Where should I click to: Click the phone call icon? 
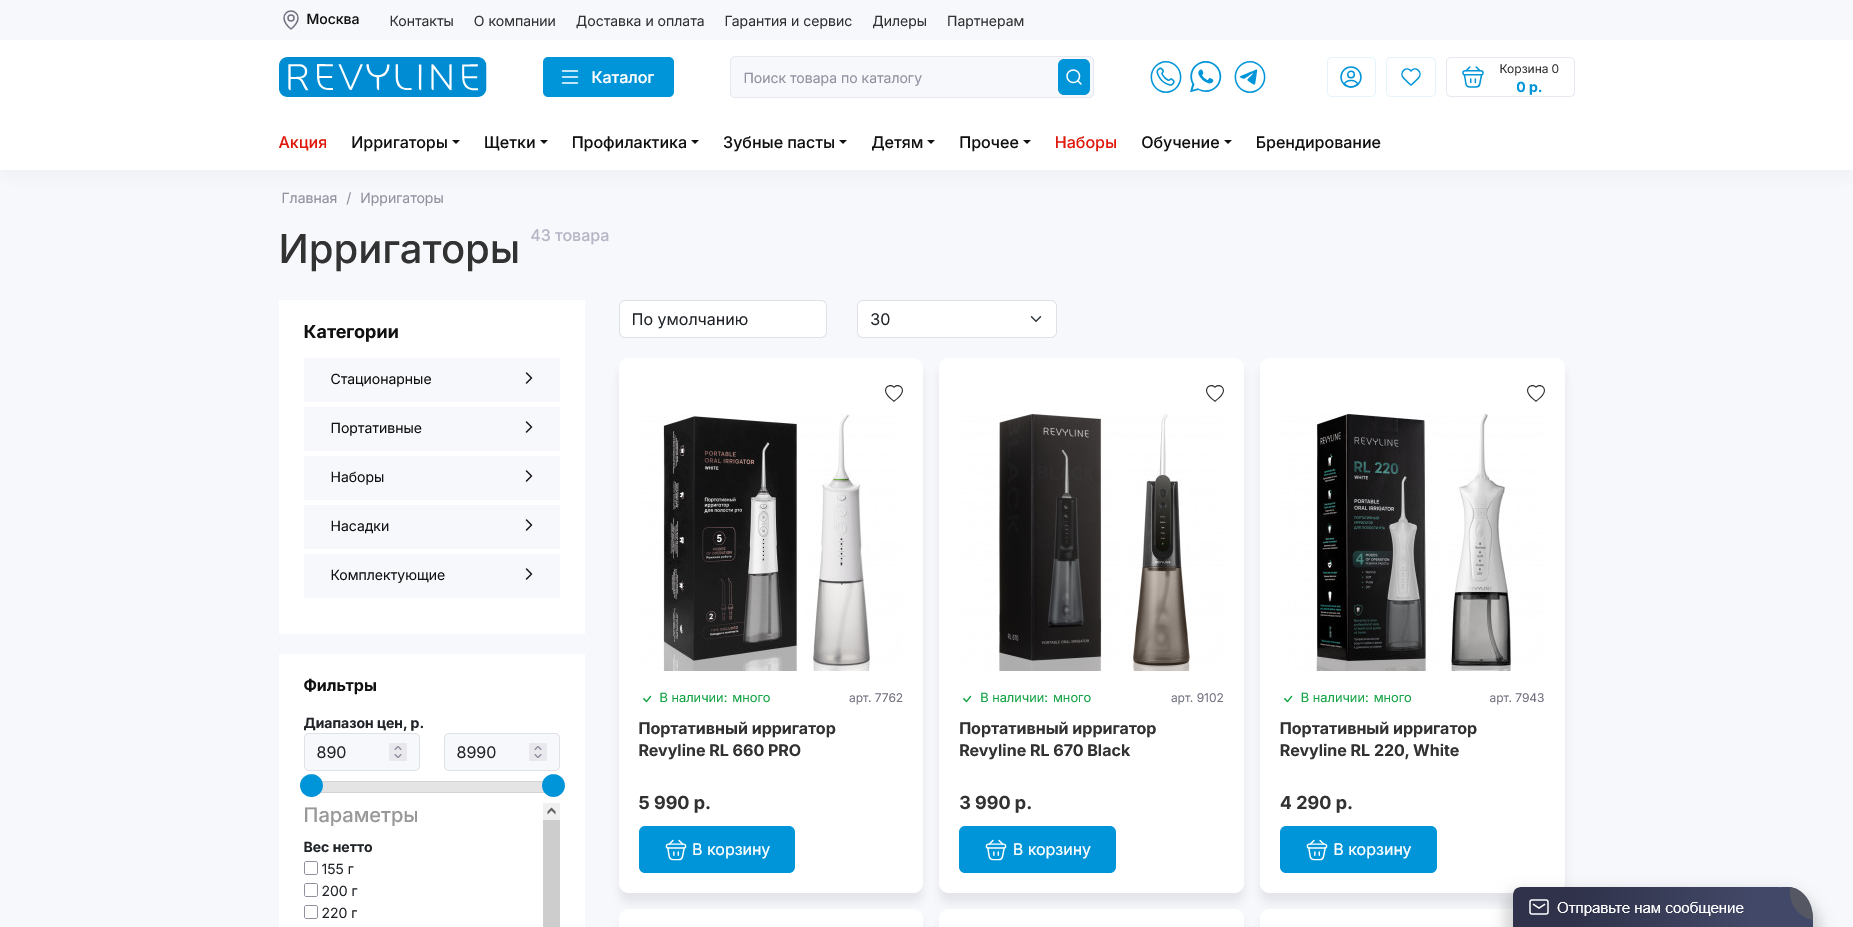1165,77
